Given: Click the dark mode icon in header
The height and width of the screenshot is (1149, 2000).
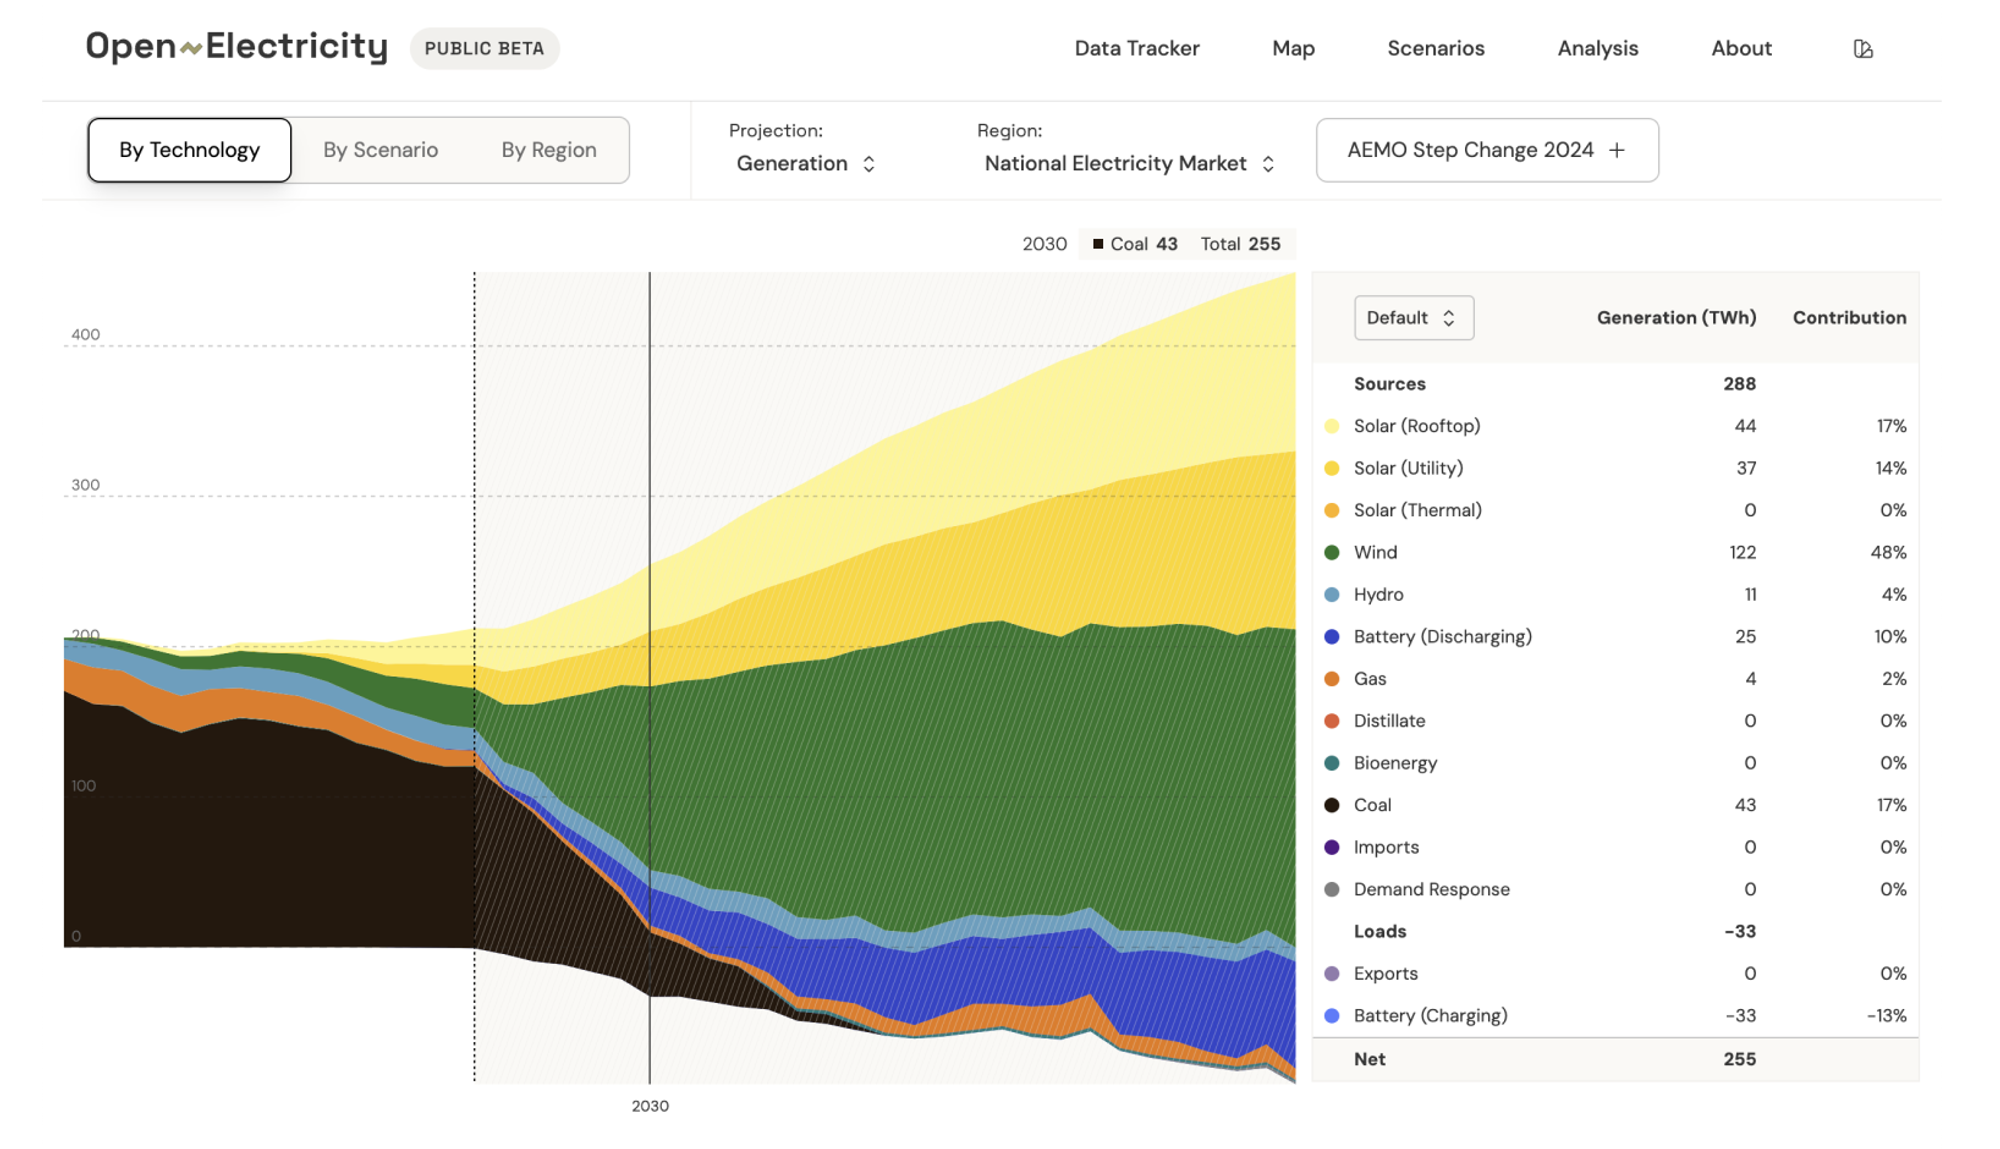Looking at the screenshot, I should pyautogui.click(x=1862, y=49).
